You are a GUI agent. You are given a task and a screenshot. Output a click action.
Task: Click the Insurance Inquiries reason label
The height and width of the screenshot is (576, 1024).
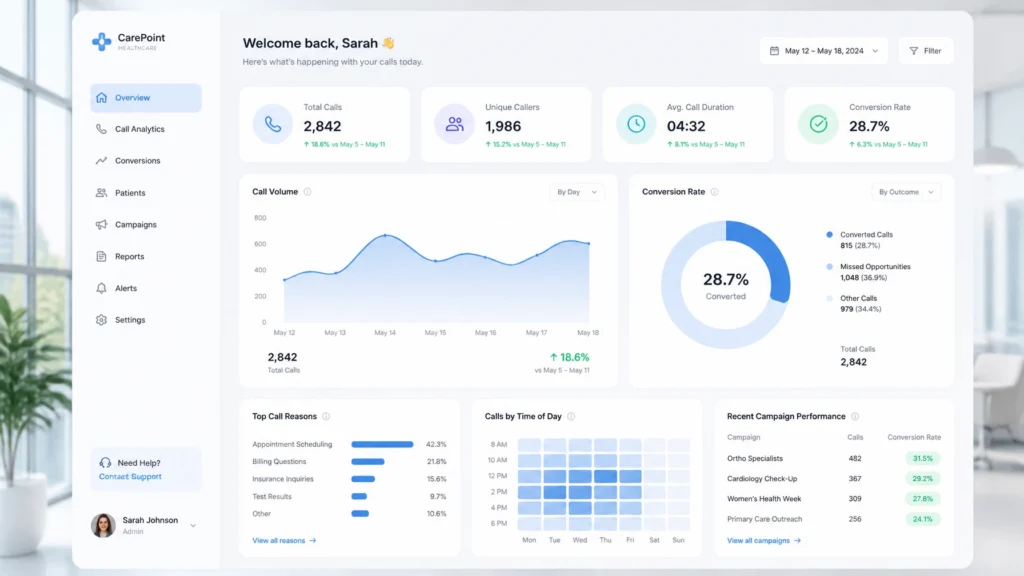coord(283,479)
